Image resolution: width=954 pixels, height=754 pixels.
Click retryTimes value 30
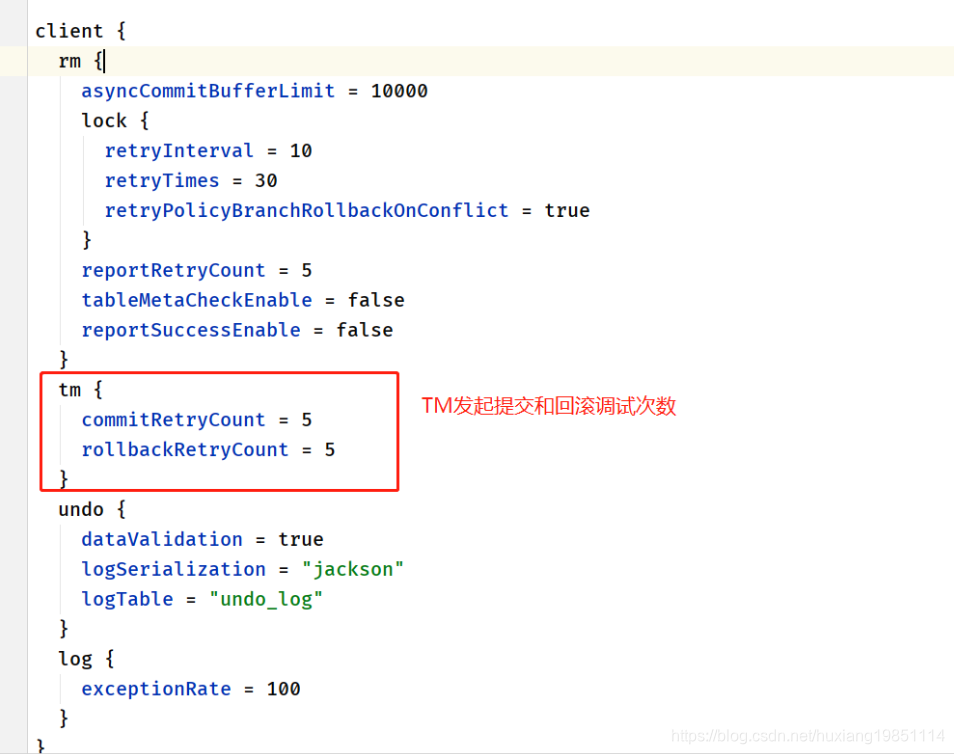coord(266,180)
